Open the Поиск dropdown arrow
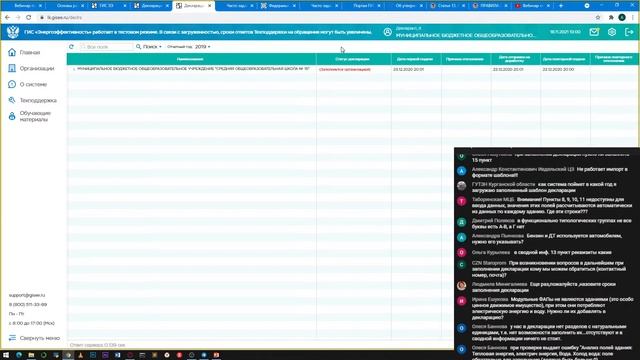 click(160, 47)
